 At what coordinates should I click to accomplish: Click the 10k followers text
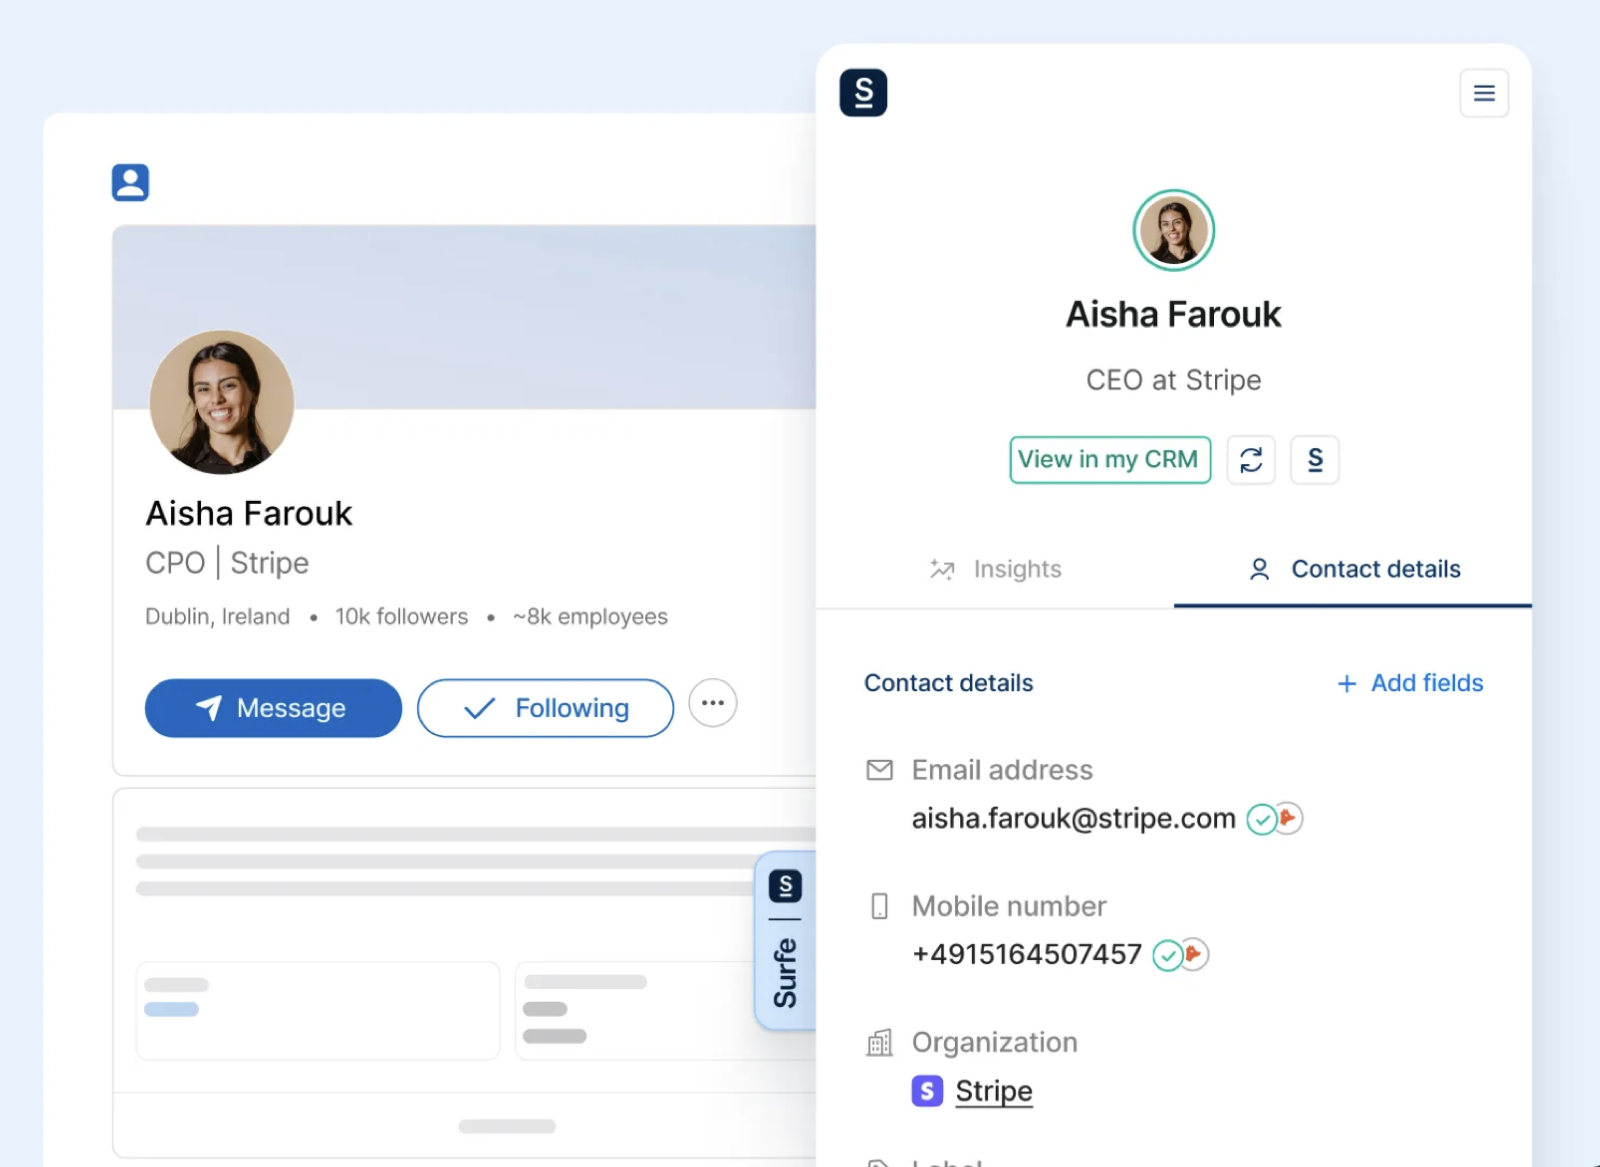pyautogui.click(x=401, y=616)
